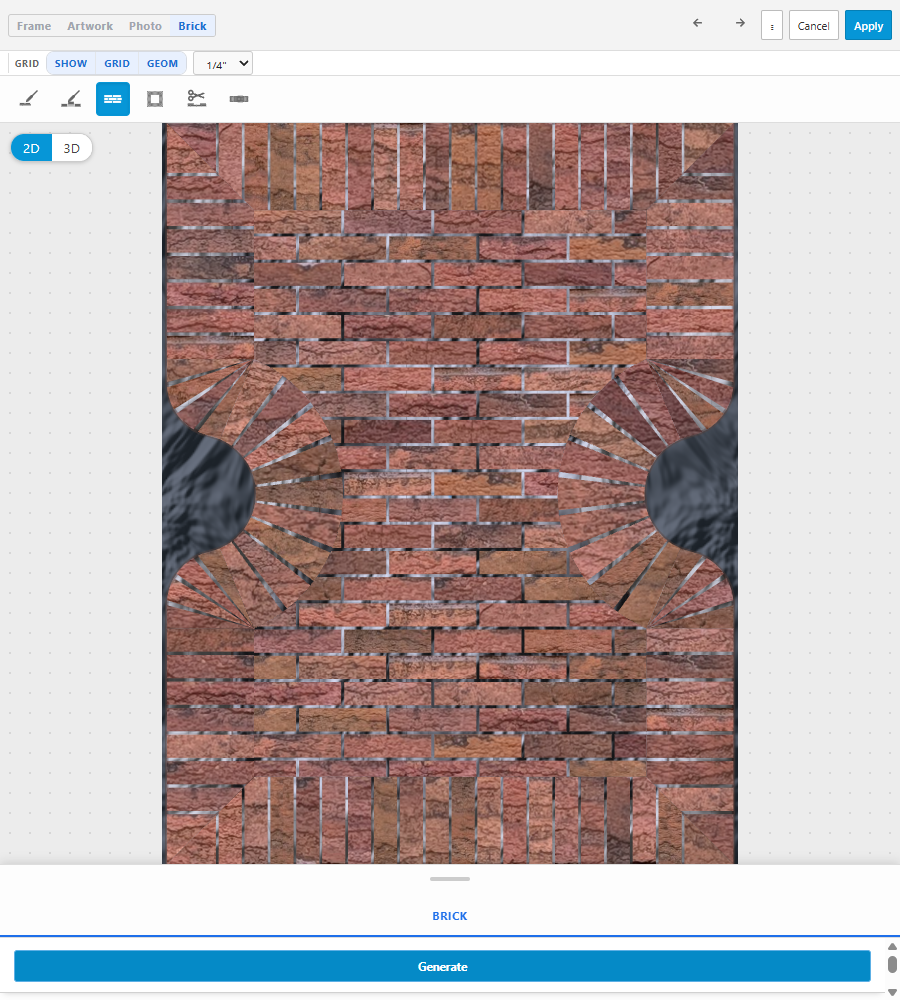Select the square frame border tool
This screenshot has width=900, height=1000.
[155, 99]
